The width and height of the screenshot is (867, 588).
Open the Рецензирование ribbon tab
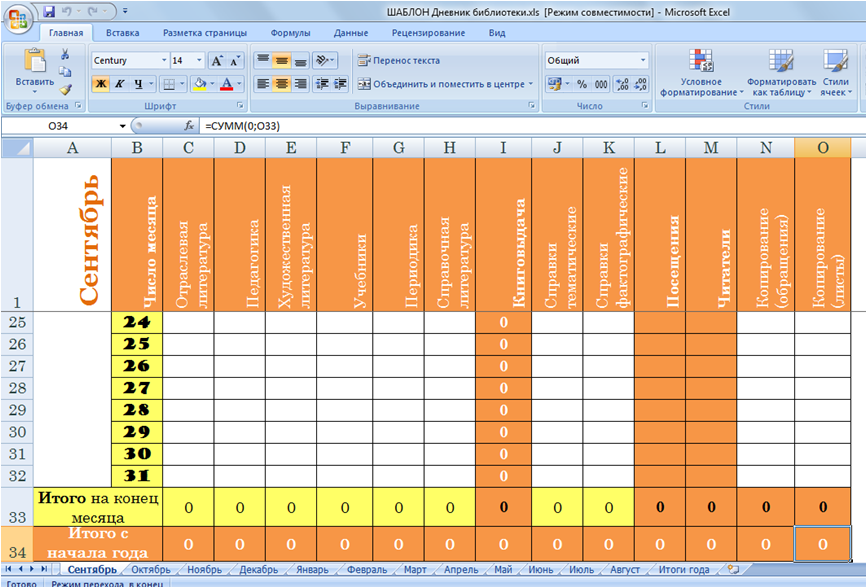429,33
